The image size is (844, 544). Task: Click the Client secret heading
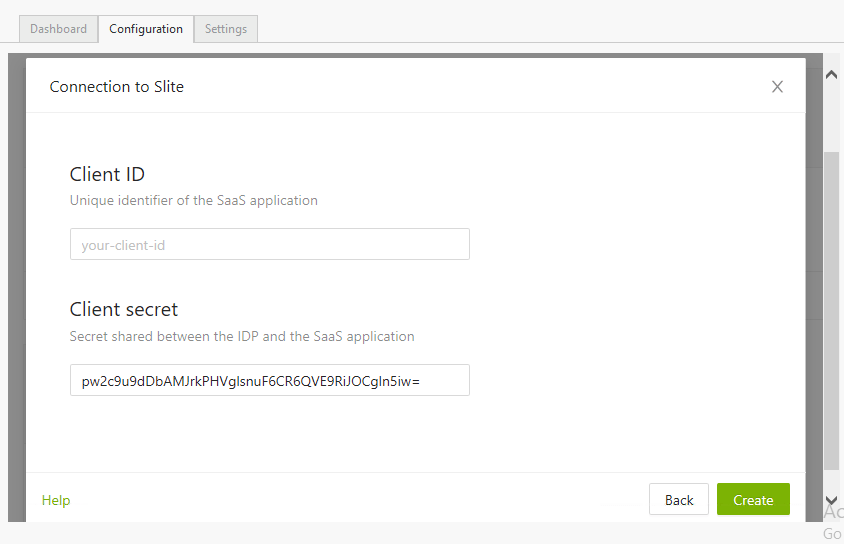click(x=124, y=309)
